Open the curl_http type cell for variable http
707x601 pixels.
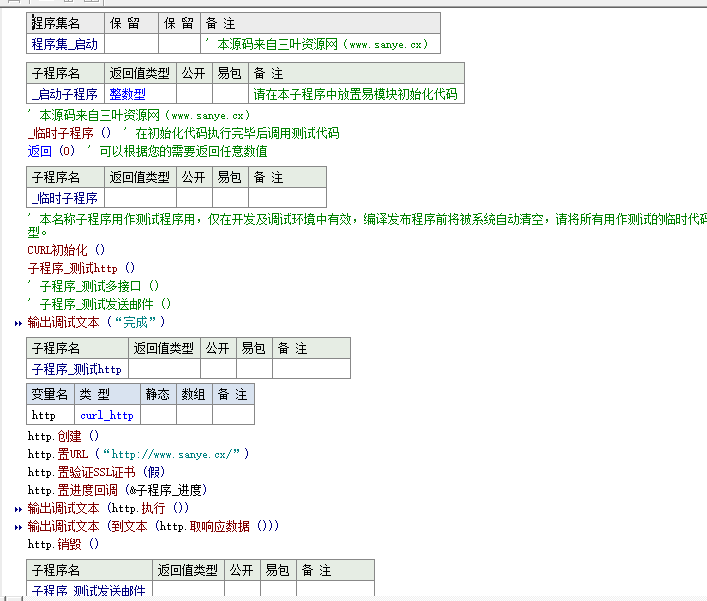pos(106,415)
